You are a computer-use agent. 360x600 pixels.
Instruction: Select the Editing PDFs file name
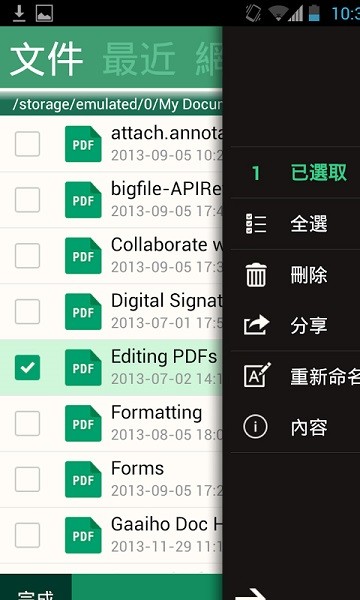coord(164,357)
